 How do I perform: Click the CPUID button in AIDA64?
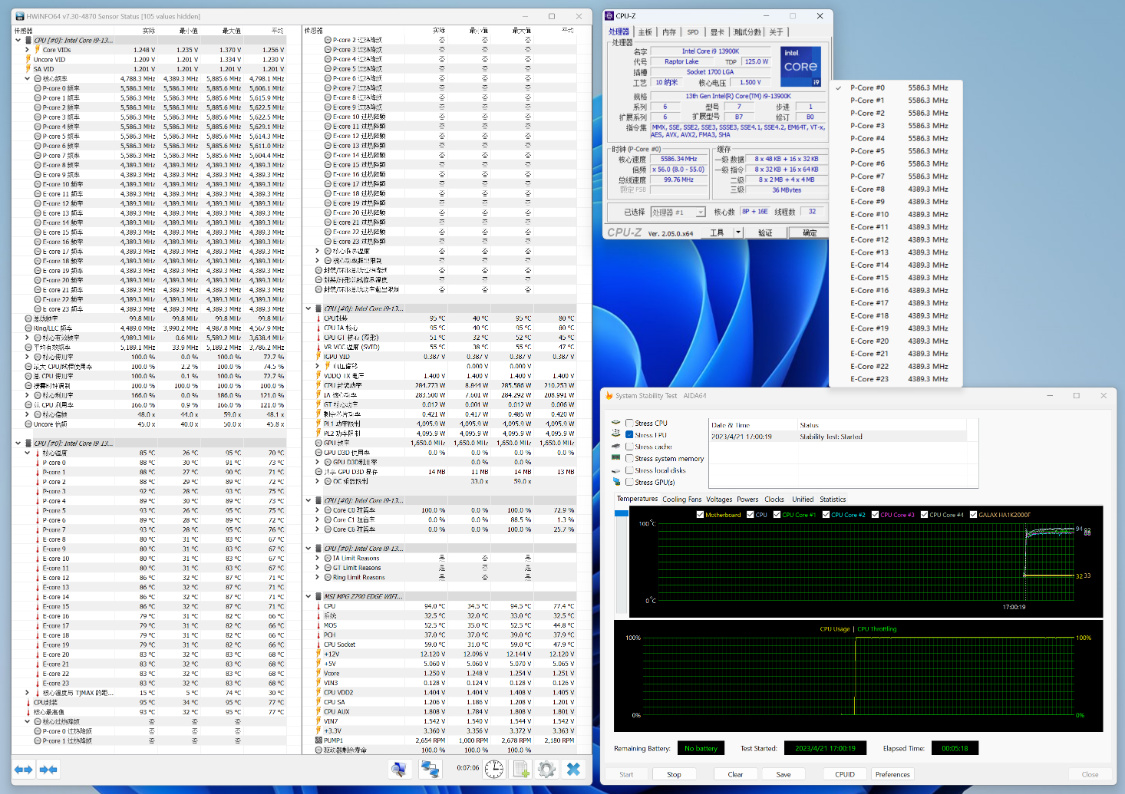click(844, 774)
